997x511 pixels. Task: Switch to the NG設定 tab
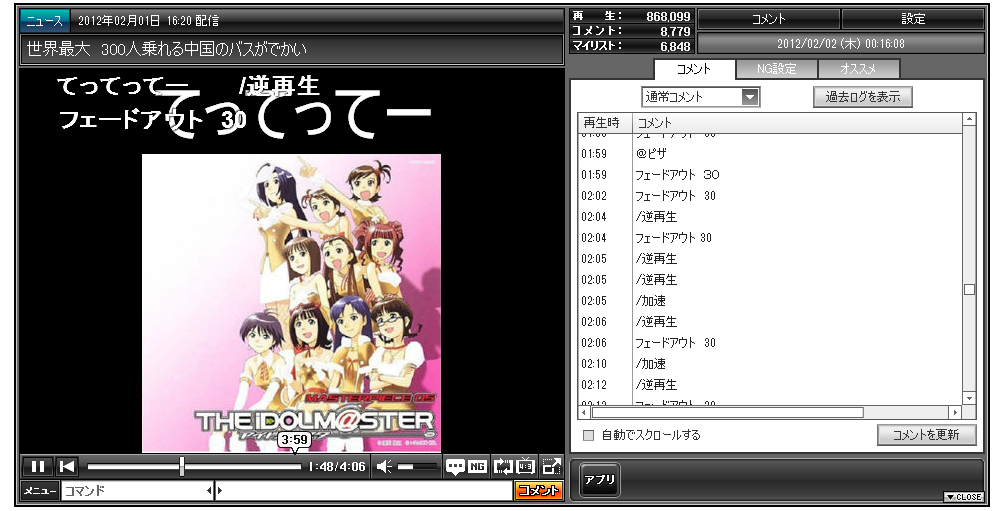pos(776,69)
